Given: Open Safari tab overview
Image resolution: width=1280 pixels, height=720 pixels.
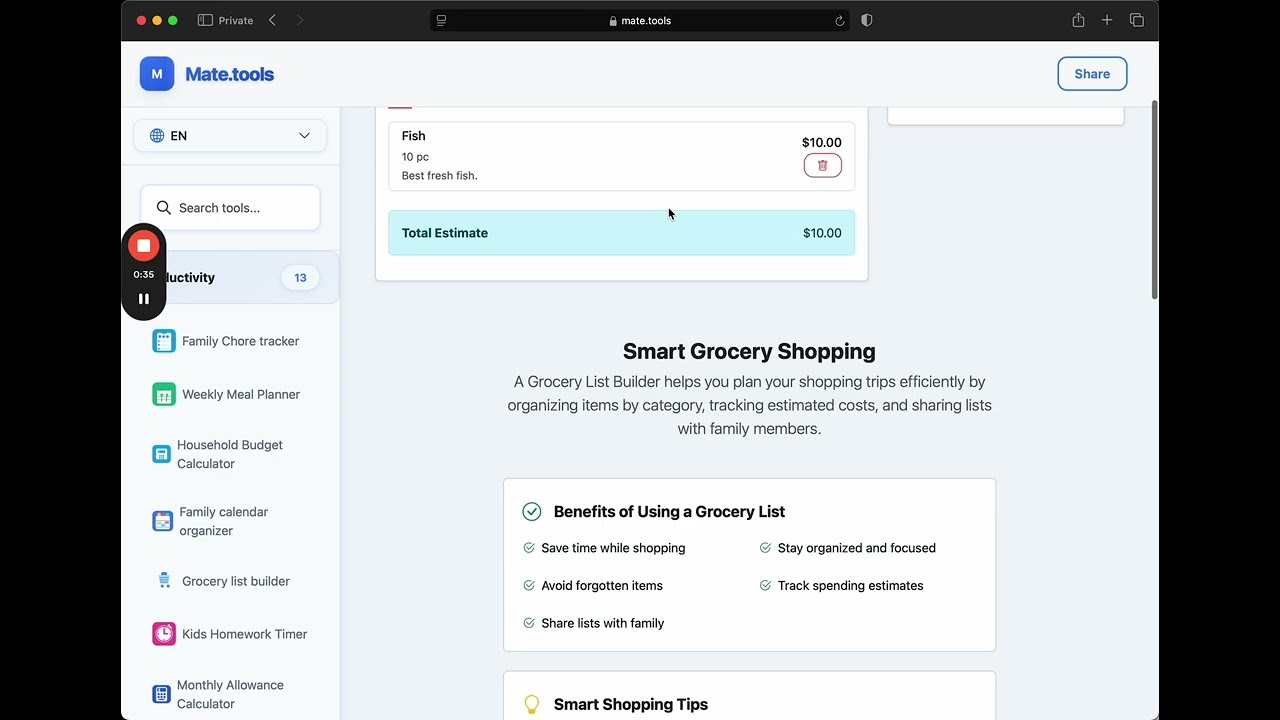Looking at the screenshot, I should click(x=1137, y=20).
